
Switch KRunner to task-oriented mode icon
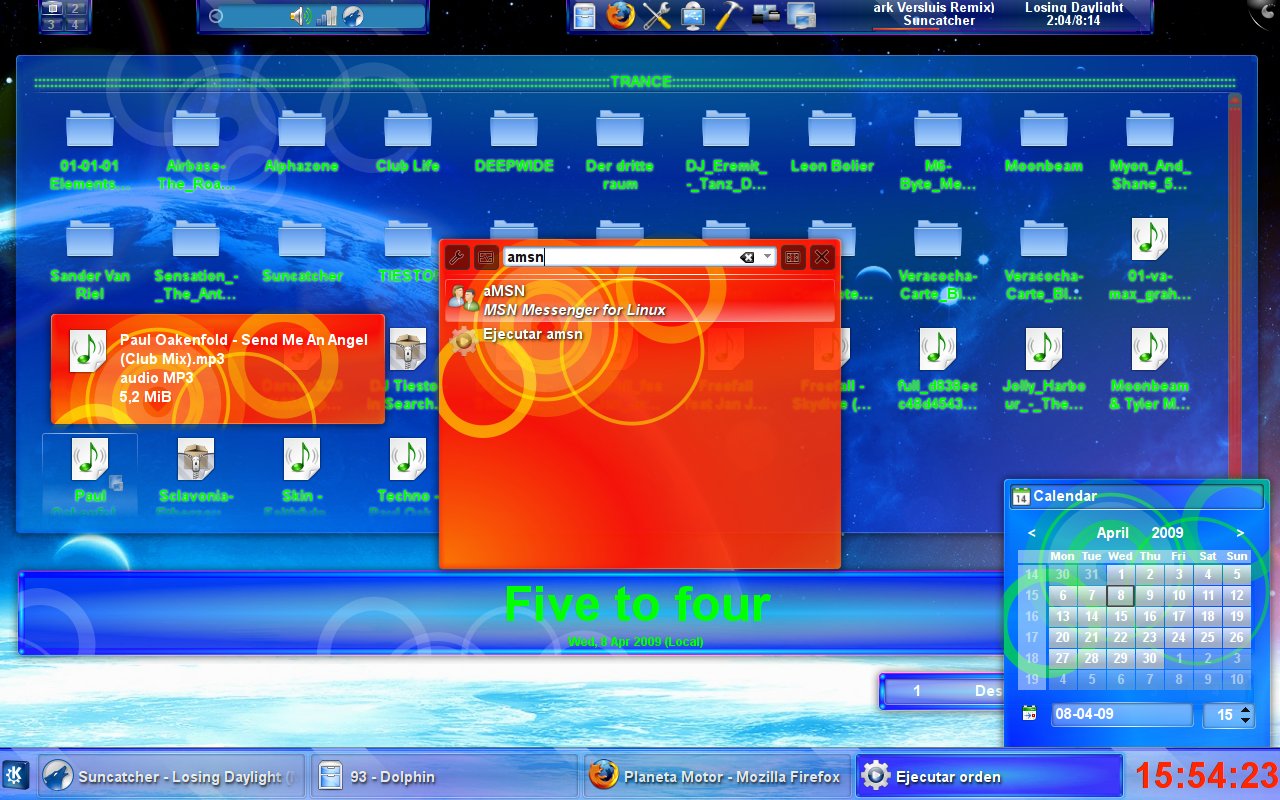click(792, 257)
